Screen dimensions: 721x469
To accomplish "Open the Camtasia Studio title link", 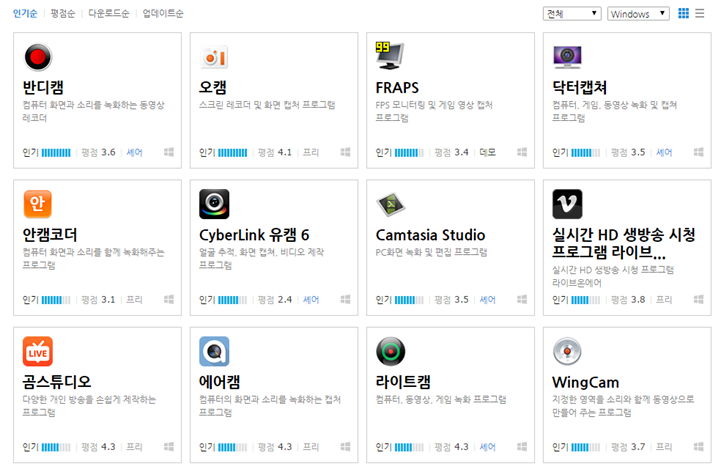I will pyautogui.click(x=430, y=235).
